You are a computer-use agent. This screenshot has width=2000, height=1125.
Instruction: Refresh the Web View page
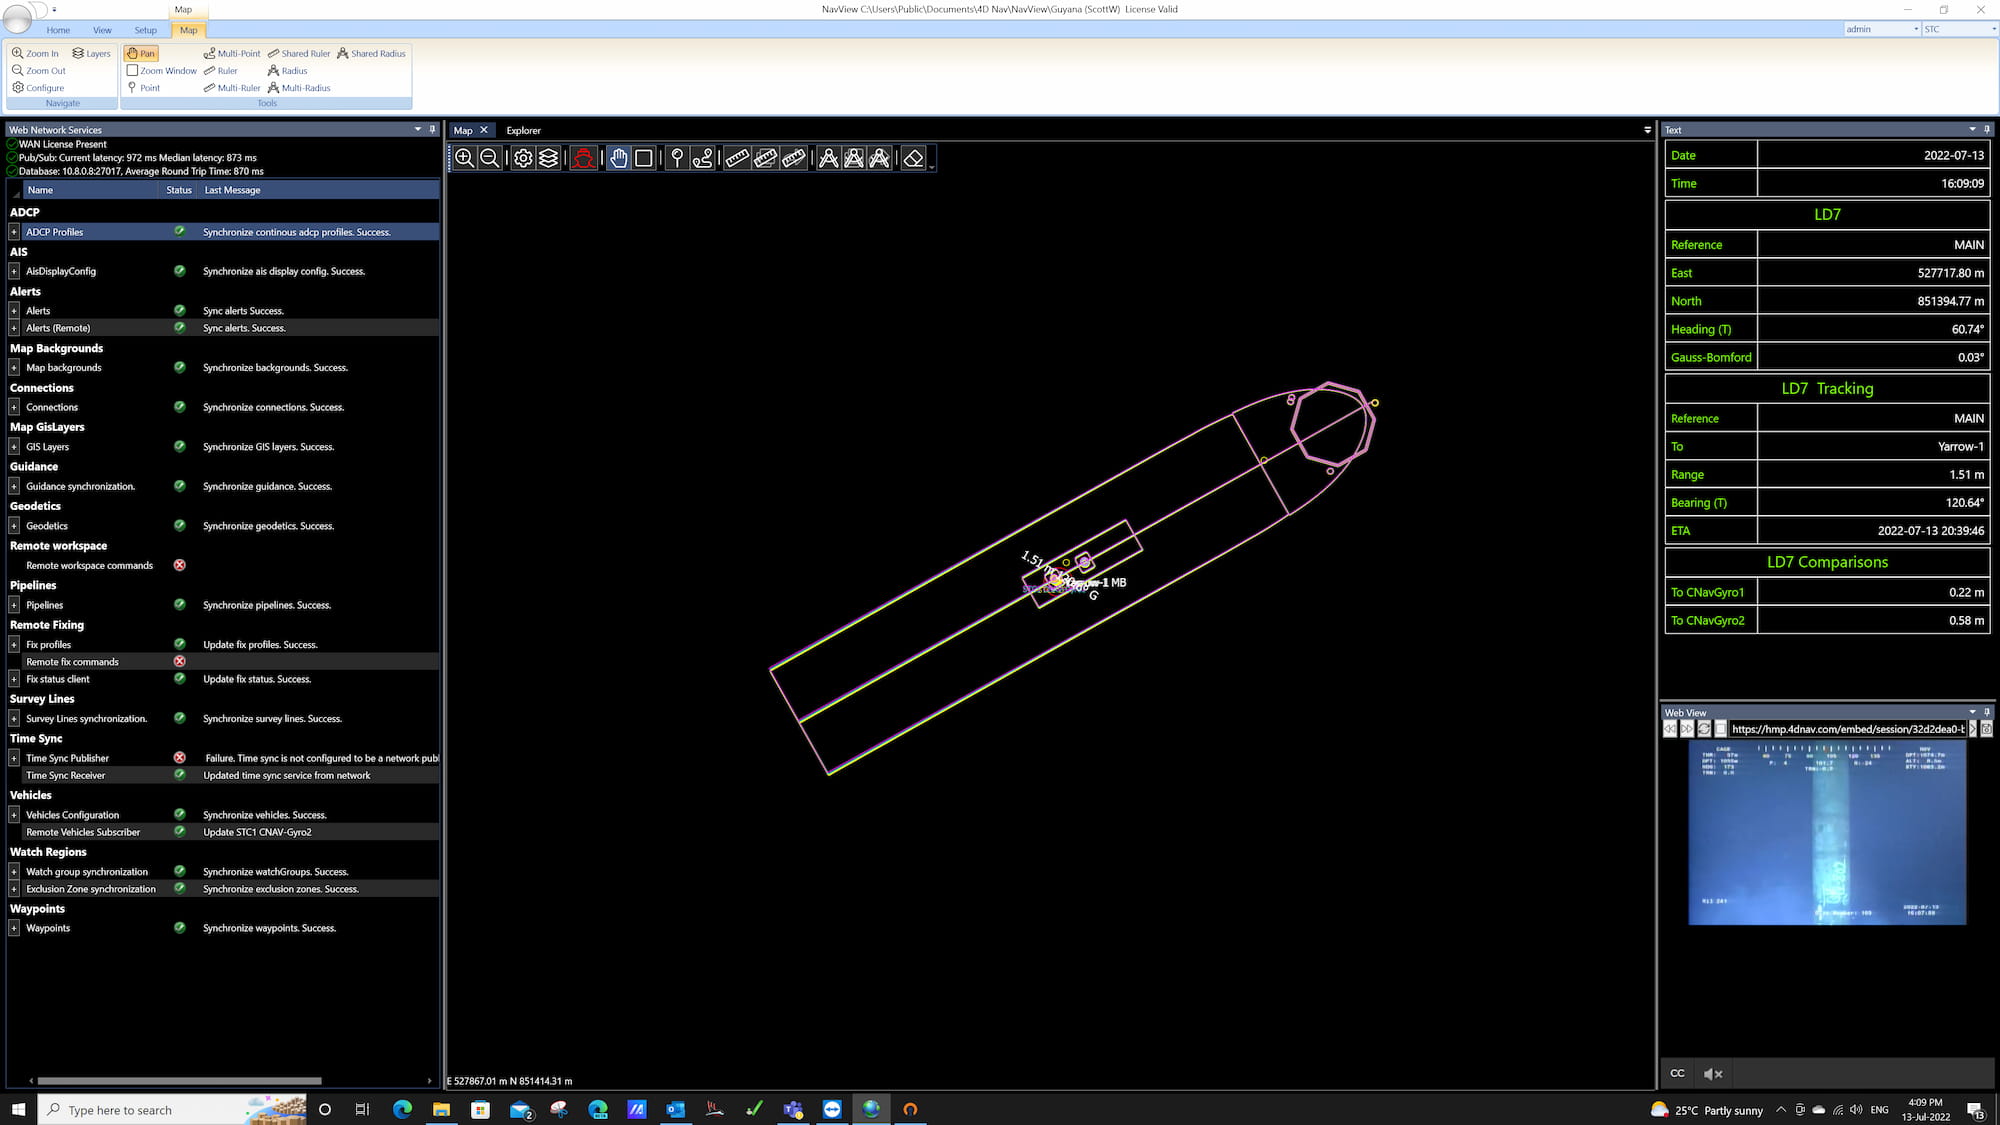pos(1704,729)
